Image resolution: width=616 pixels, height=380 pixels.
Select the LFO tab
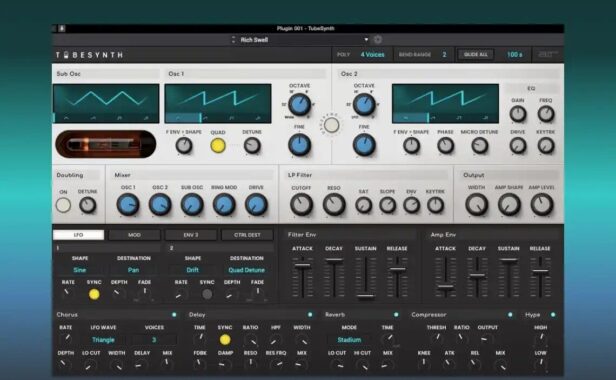tap(79, 235)
